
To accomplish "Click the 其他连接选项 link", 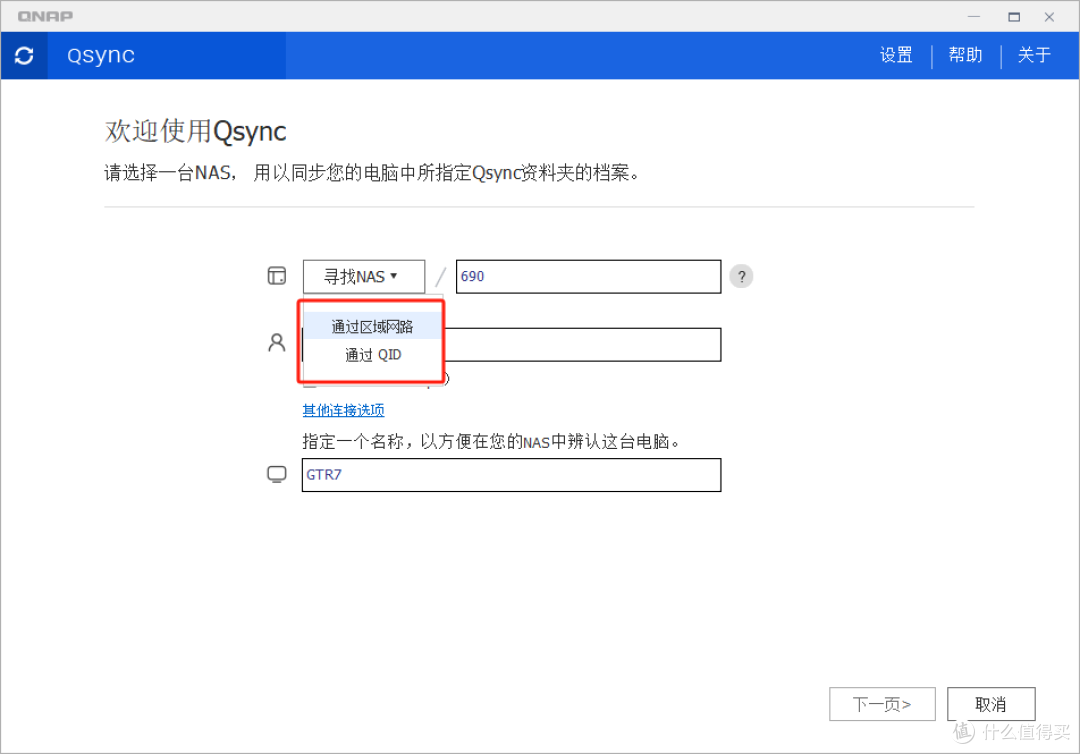I will point(343,410).
